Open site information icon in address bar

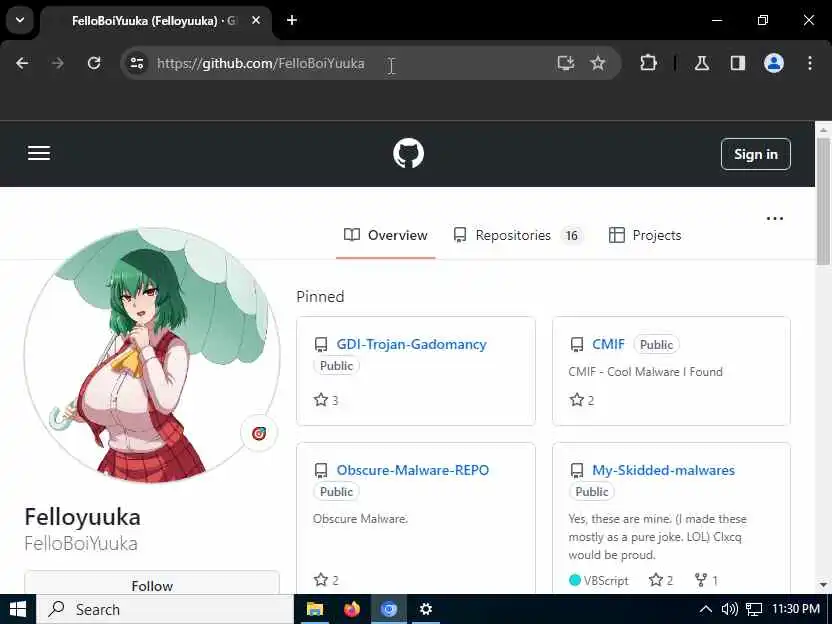pyautogui.click(x=137, y=64)
